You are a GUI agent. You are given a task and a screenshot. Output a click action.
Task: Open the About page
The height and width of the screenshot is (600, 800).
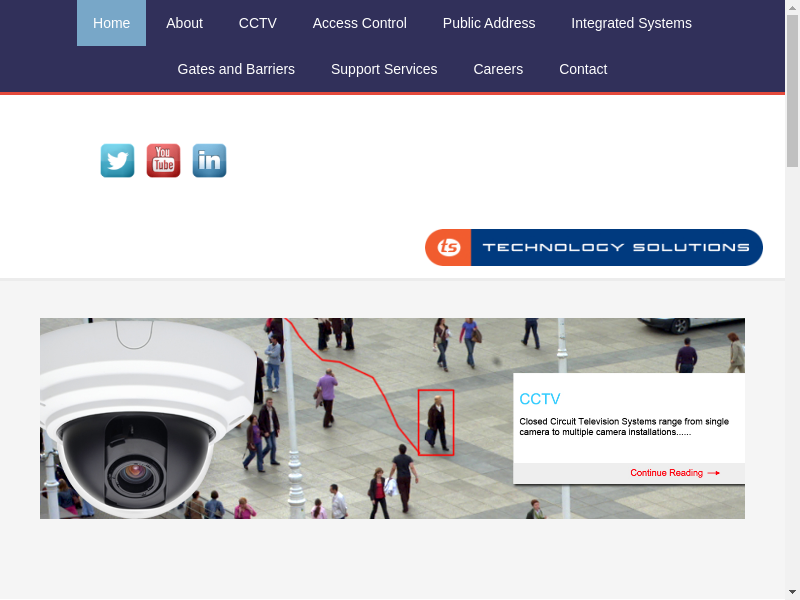pos(184,23)
